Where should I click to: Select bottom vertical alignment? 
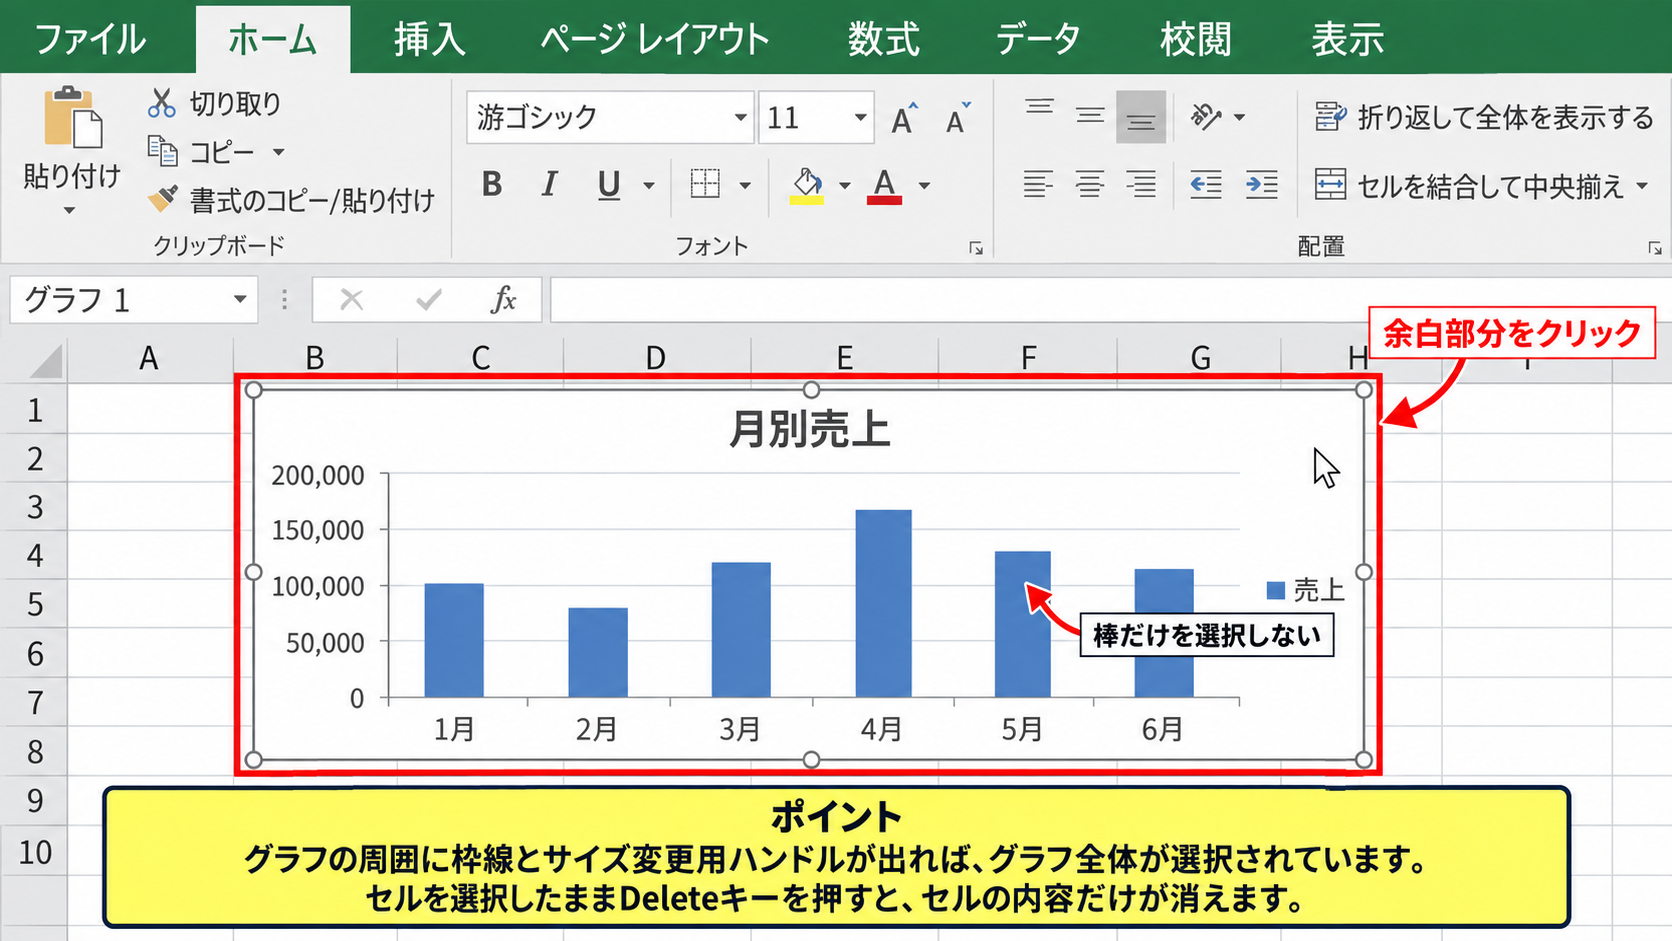point(1141,117)
